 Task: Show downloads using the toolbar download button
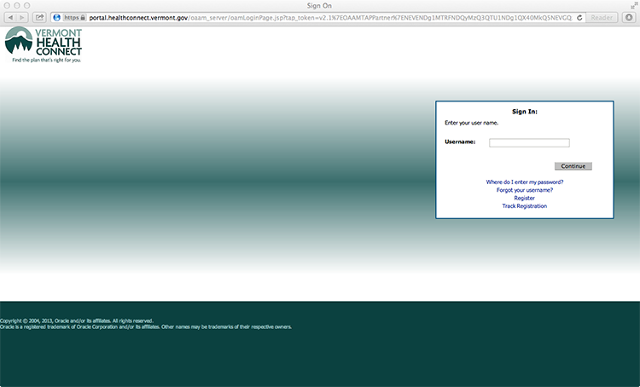point(629,18)
